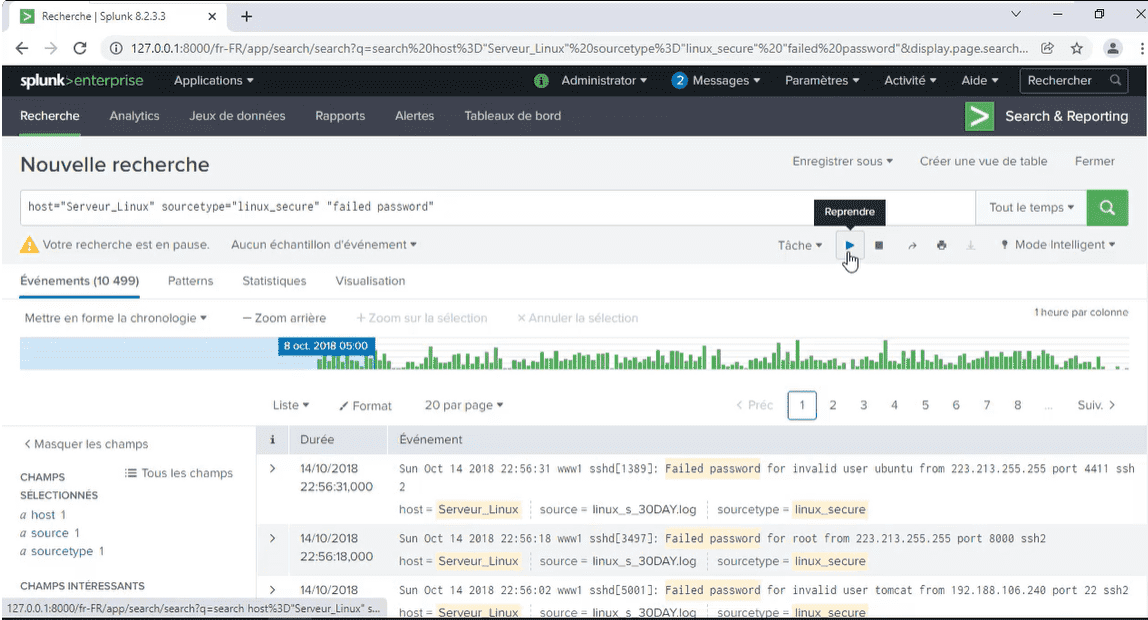Open Aucun échantillon d'événement dropdown
The image size is (1148, 620).
(x=324, y=244)
